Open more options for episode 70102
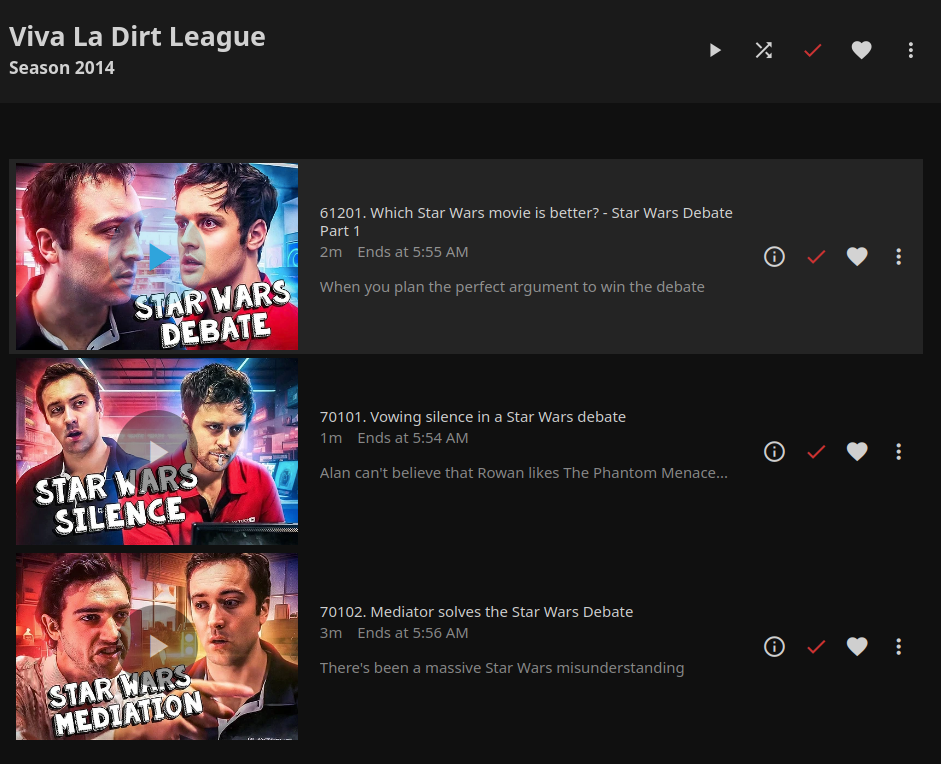This screenshot has height=764, width=941. click(x=898, y=646)
